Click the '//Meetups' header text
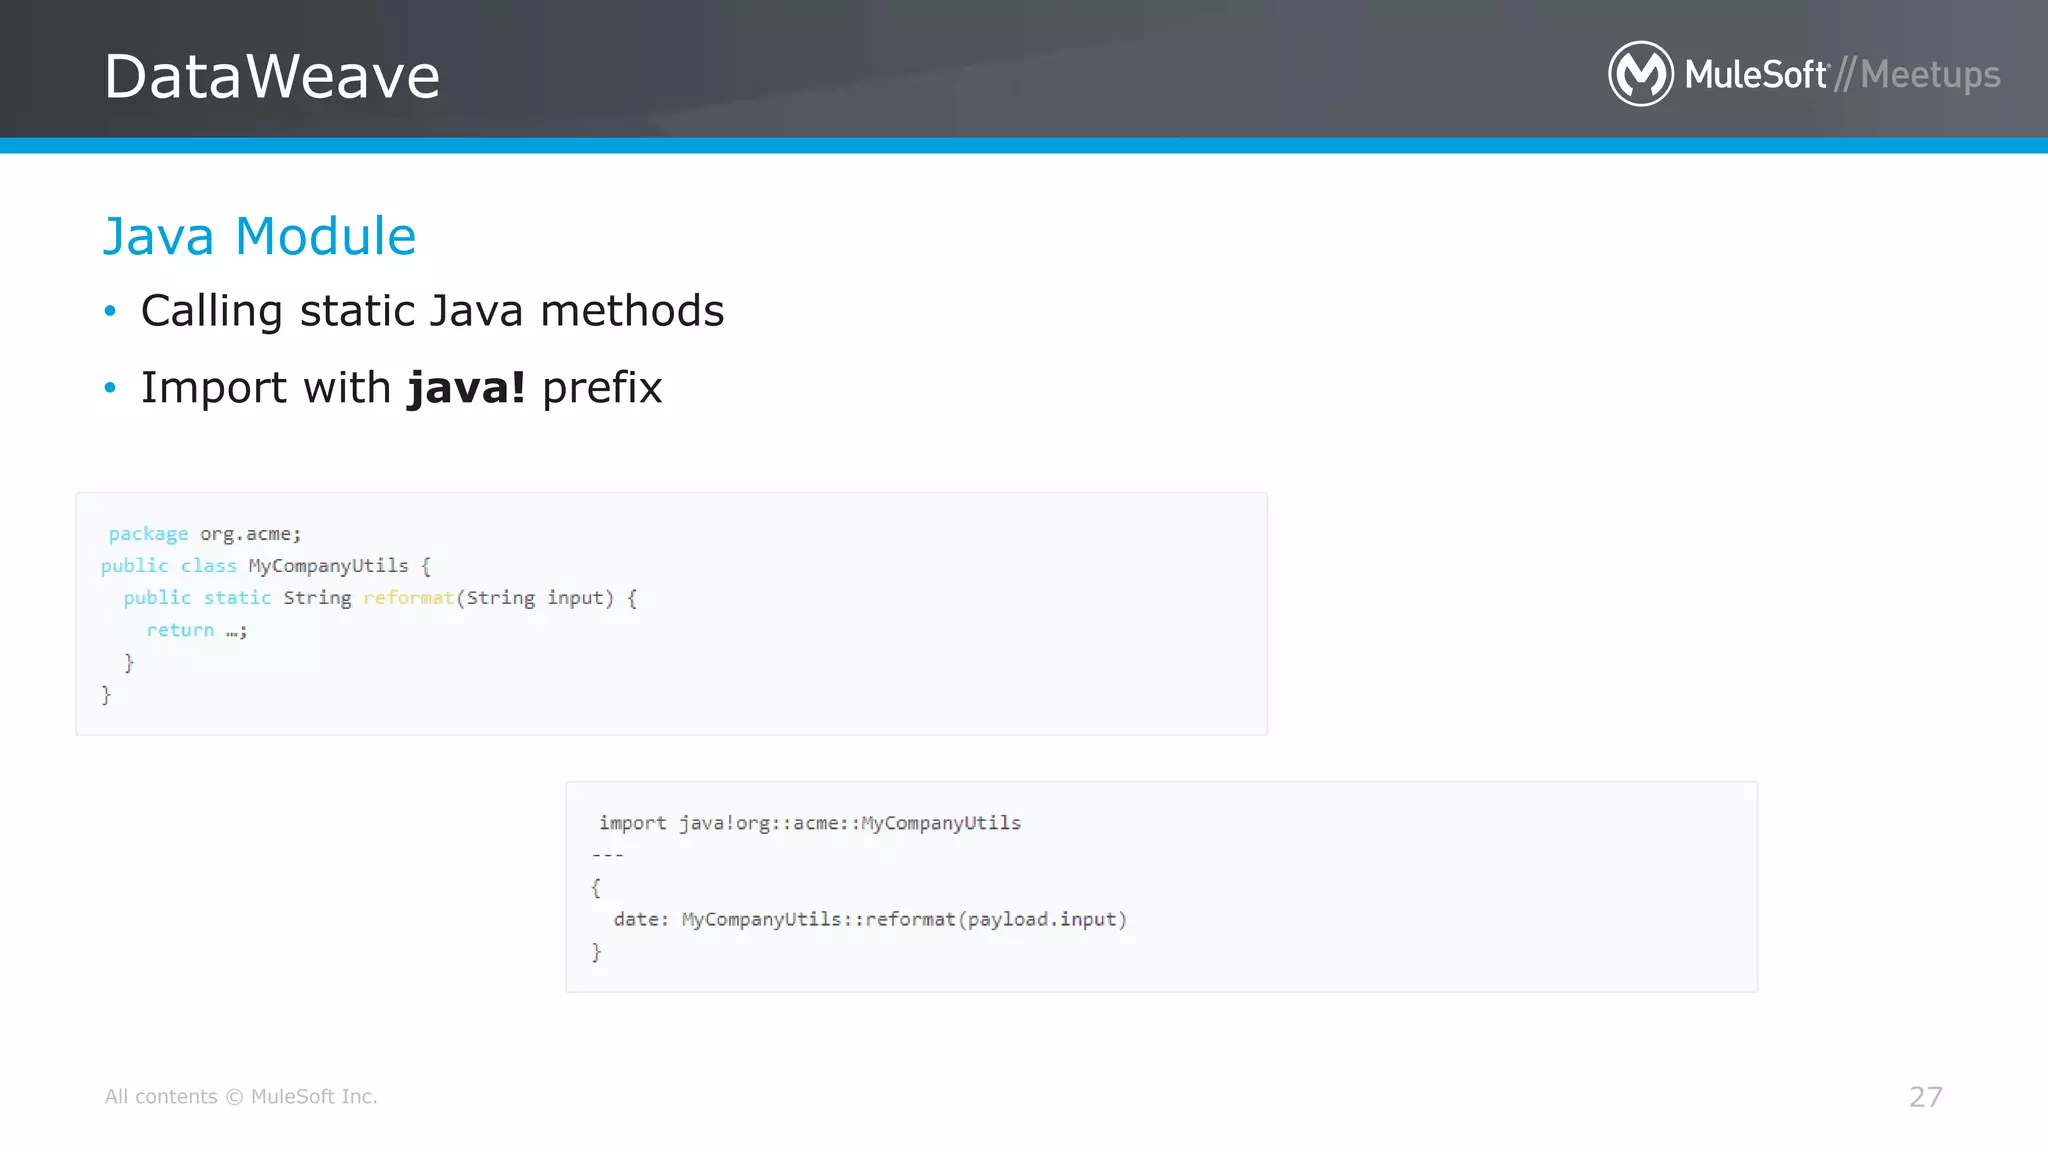The width and height of the screenshot is (2048, 1152). tap(1917, 75)
